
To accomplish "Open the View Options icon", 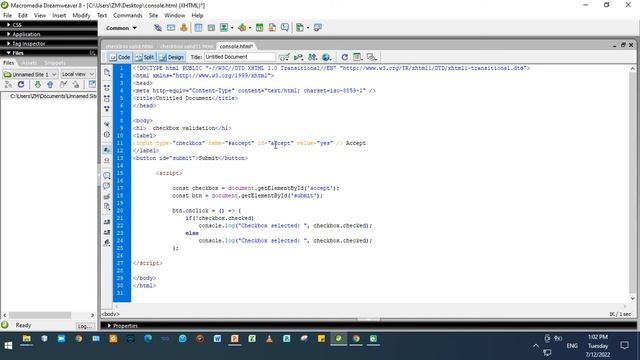I will pos(358,57).
